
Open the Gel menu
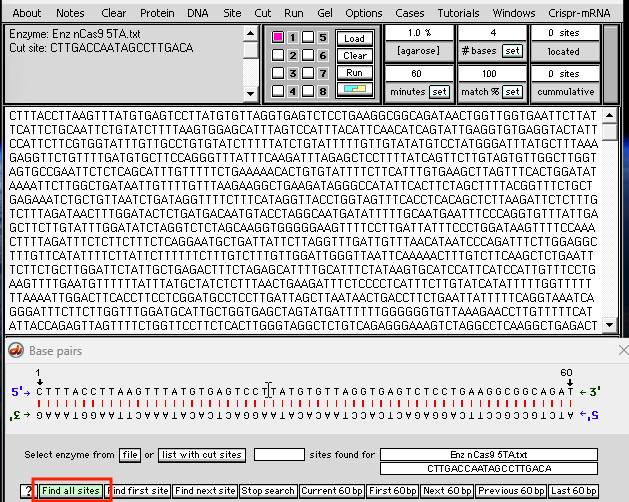point(325,13)
